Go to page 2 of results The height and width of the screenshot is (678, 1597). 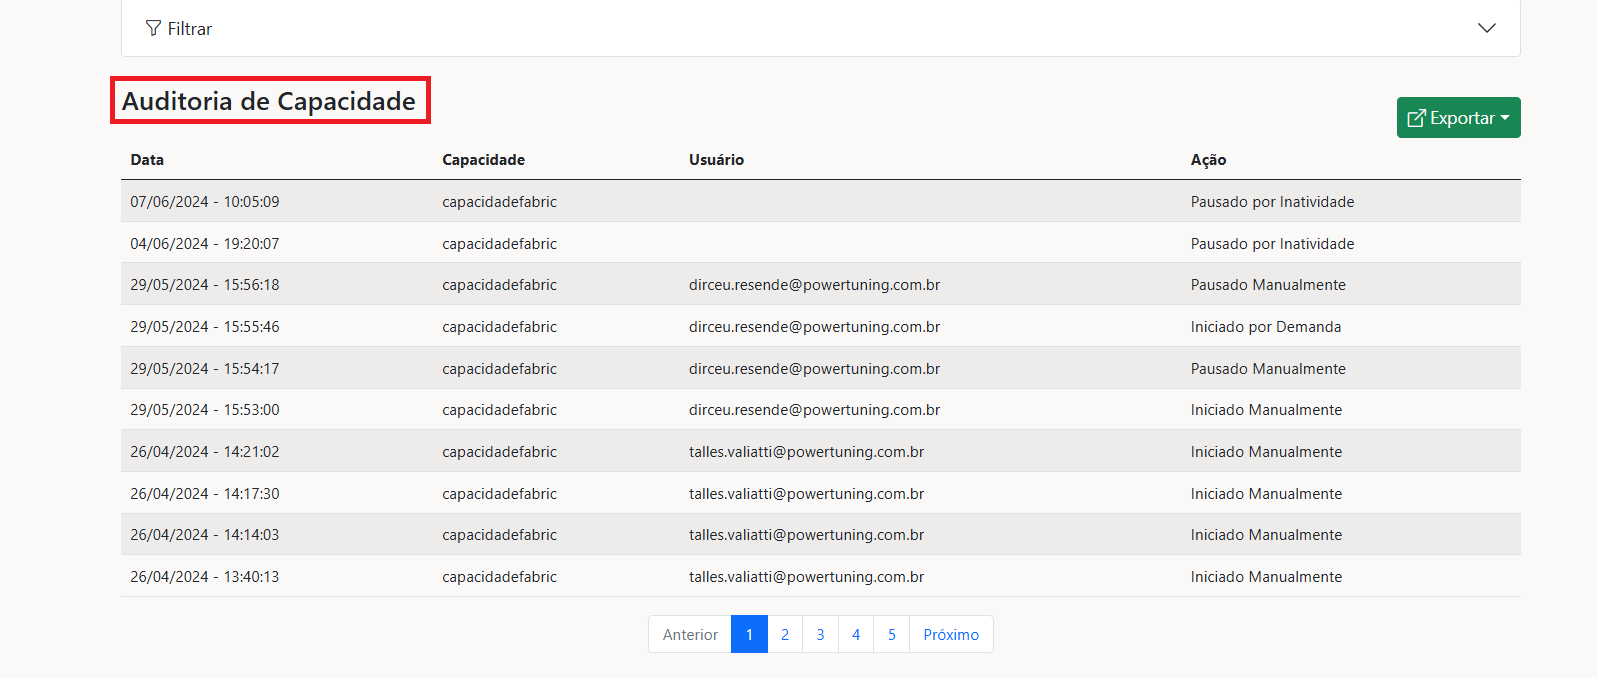[785, 634]
